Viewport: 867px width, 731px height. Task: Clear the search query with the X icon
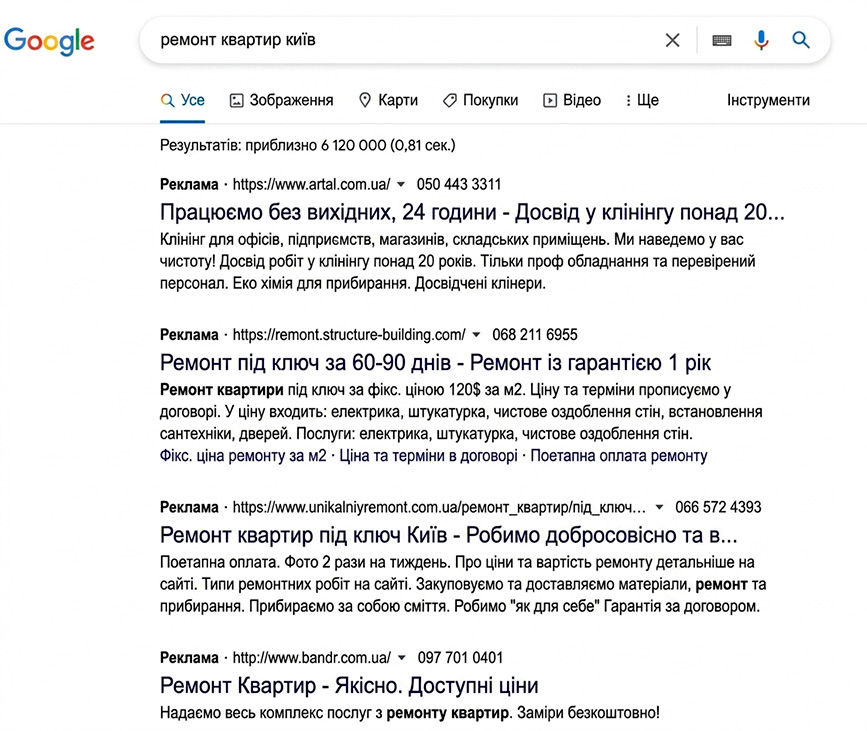tap(672, 40)
